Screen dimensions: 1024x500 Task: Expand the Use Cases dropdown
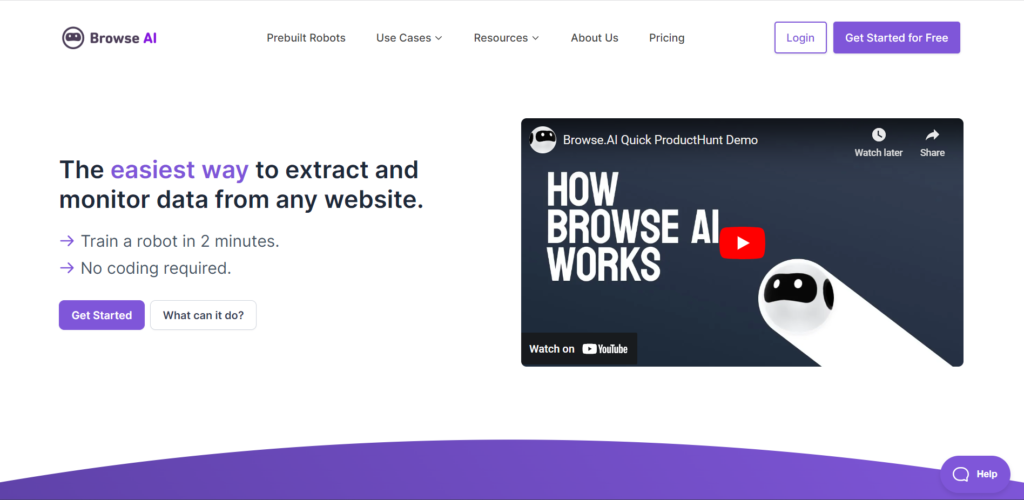(x=409, y=38)
